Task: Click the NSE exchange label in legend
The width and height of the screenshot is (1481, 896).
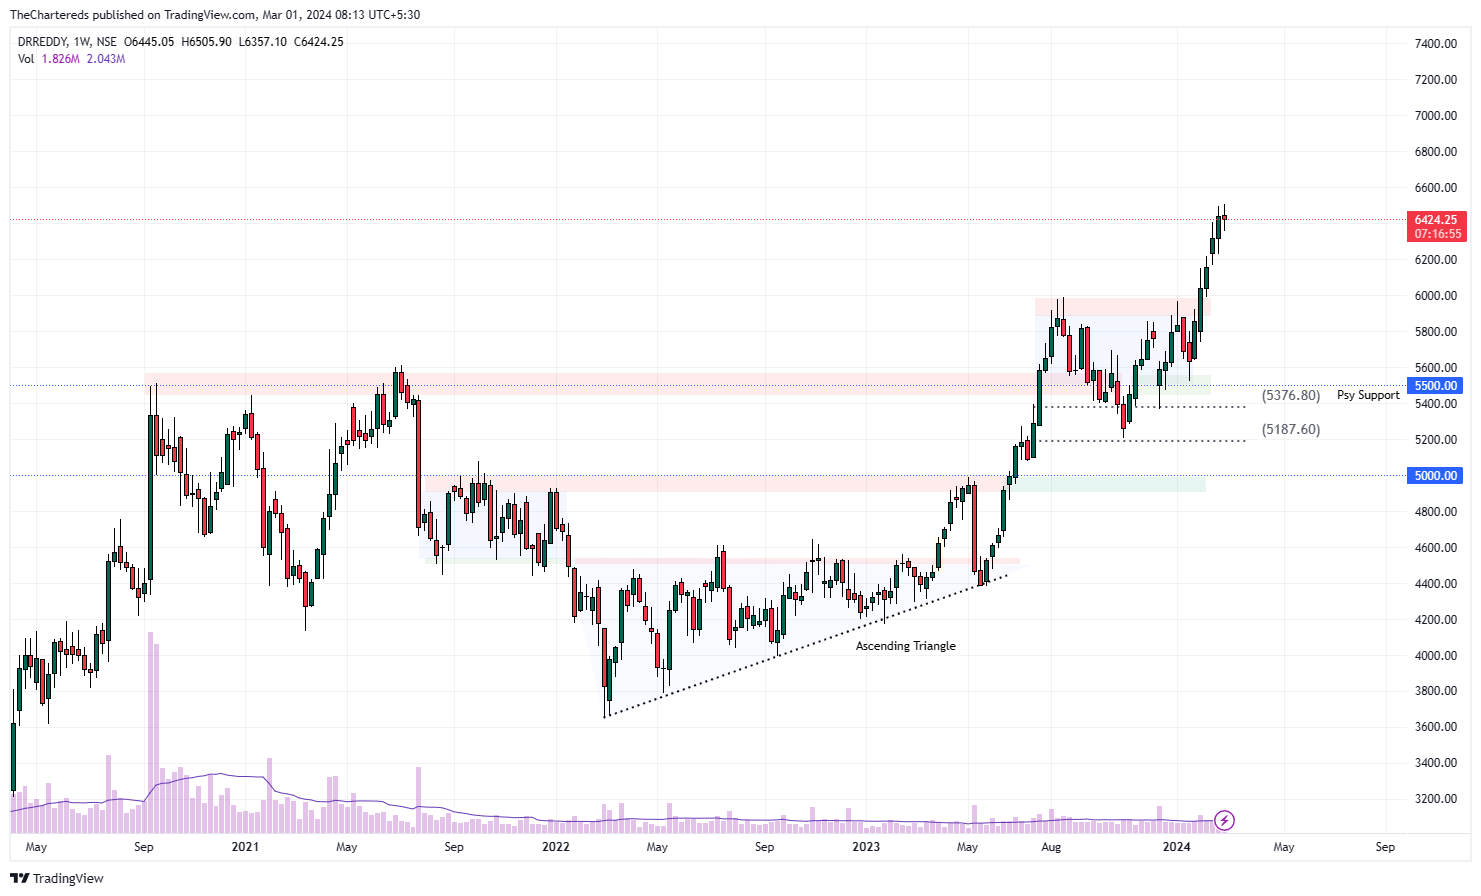Action: coord(106,42)
